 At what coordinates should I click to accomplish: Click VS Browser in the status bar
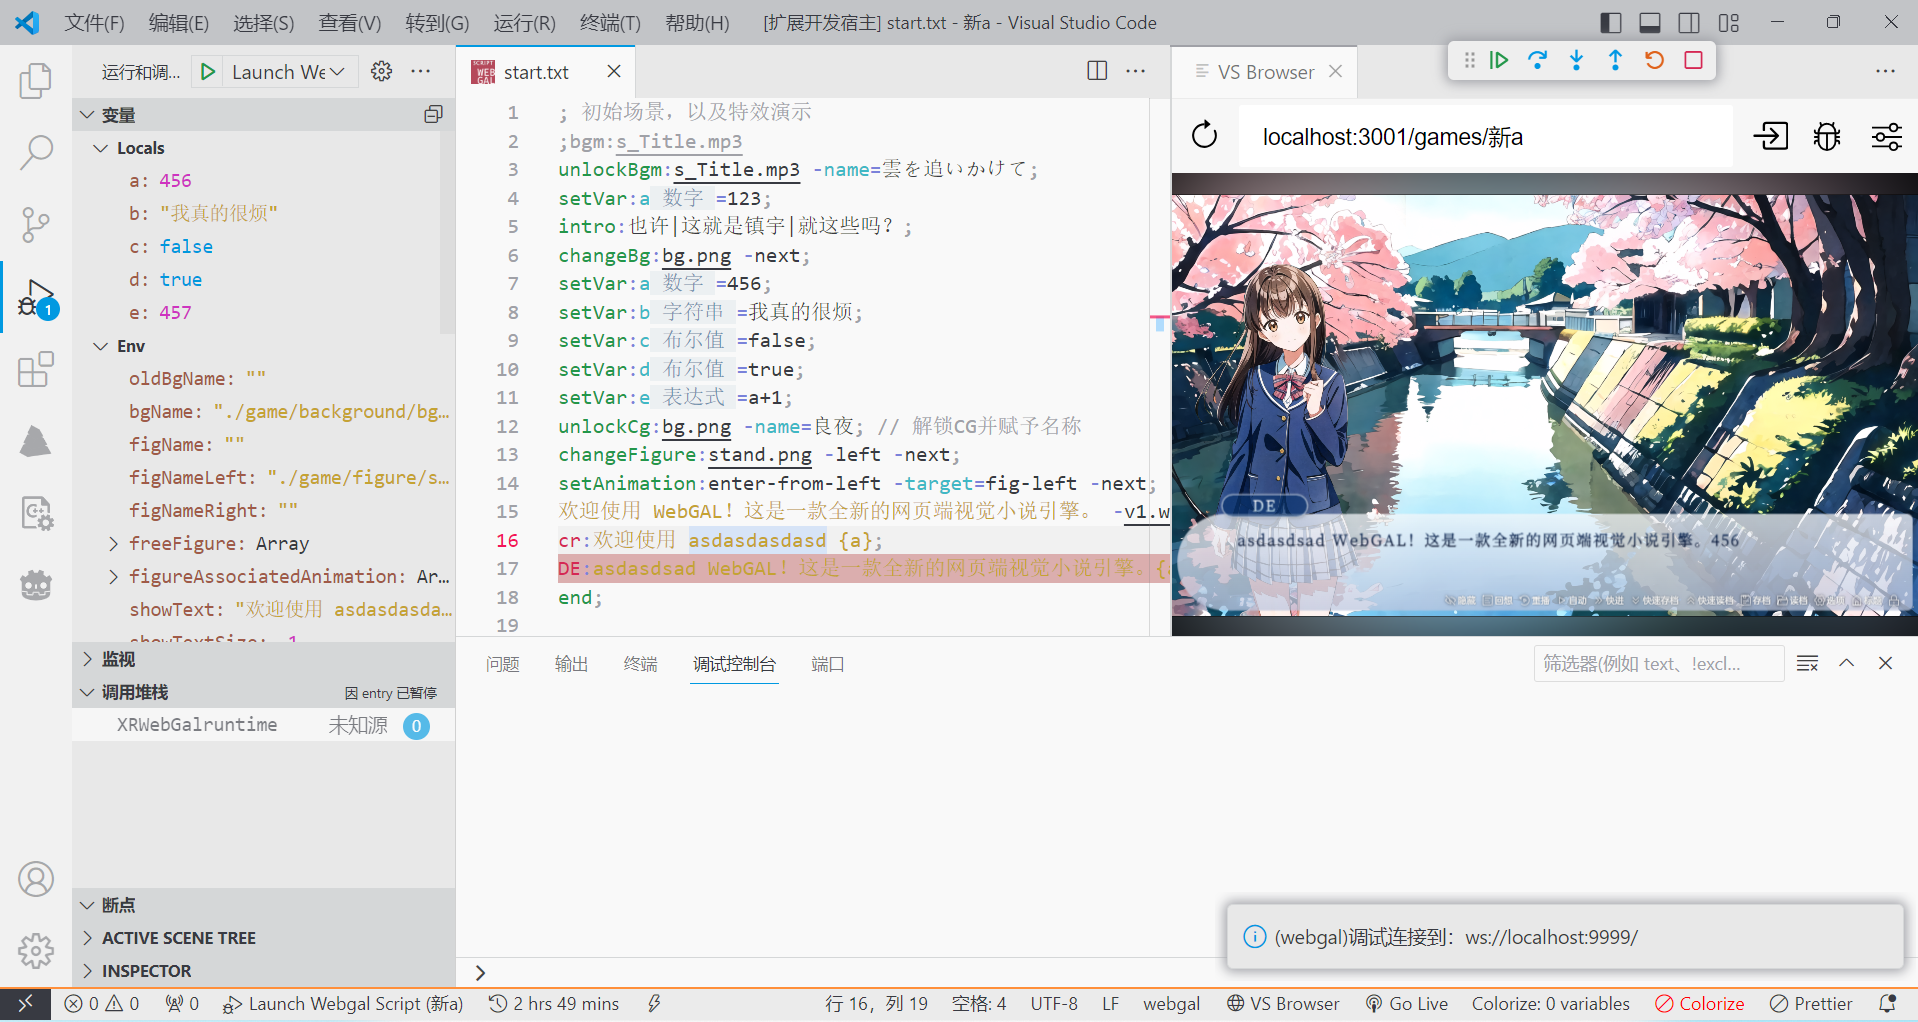[1283, 1004]
